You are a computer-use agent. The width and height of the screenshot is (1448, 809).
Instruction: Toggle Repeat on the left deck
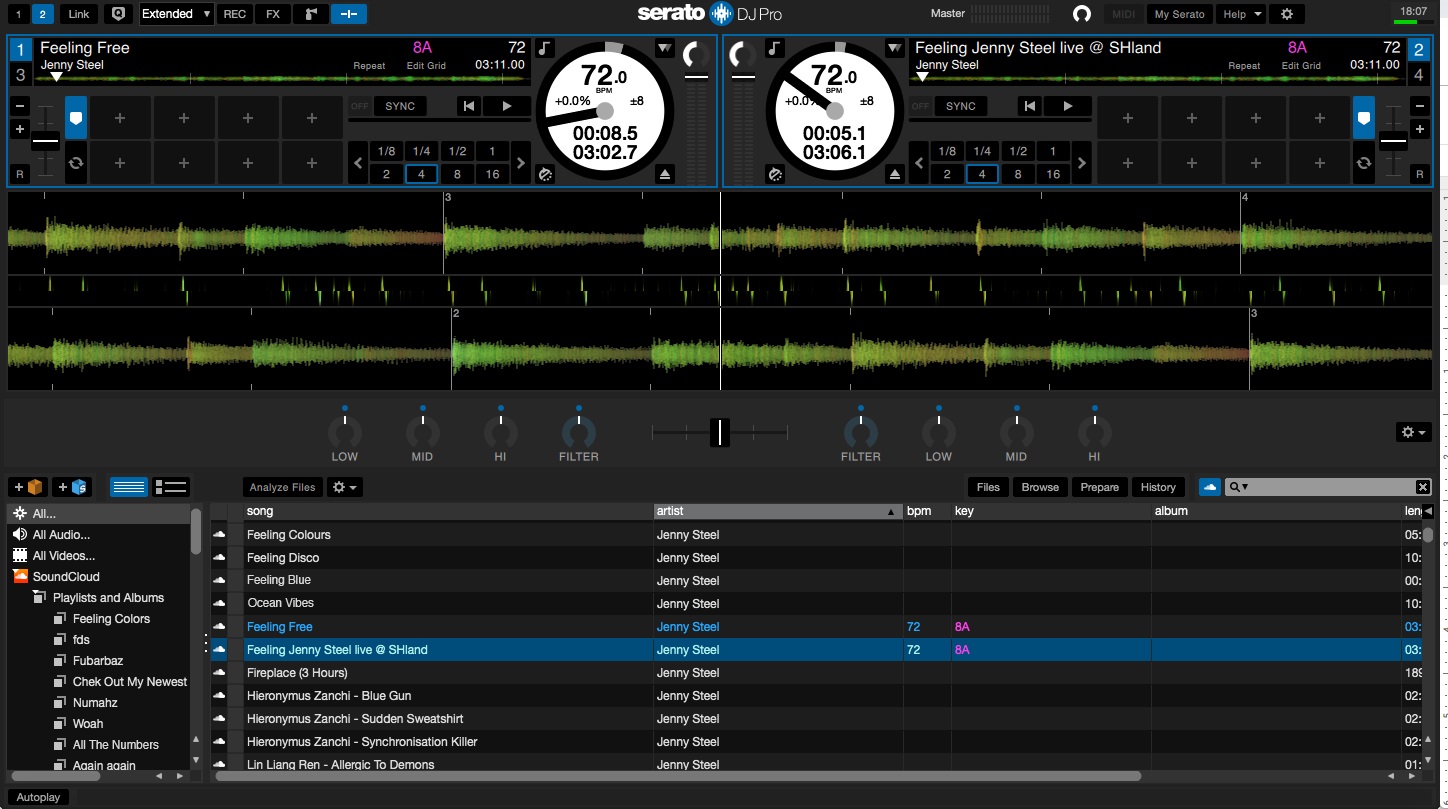click(x=369, y=66)
